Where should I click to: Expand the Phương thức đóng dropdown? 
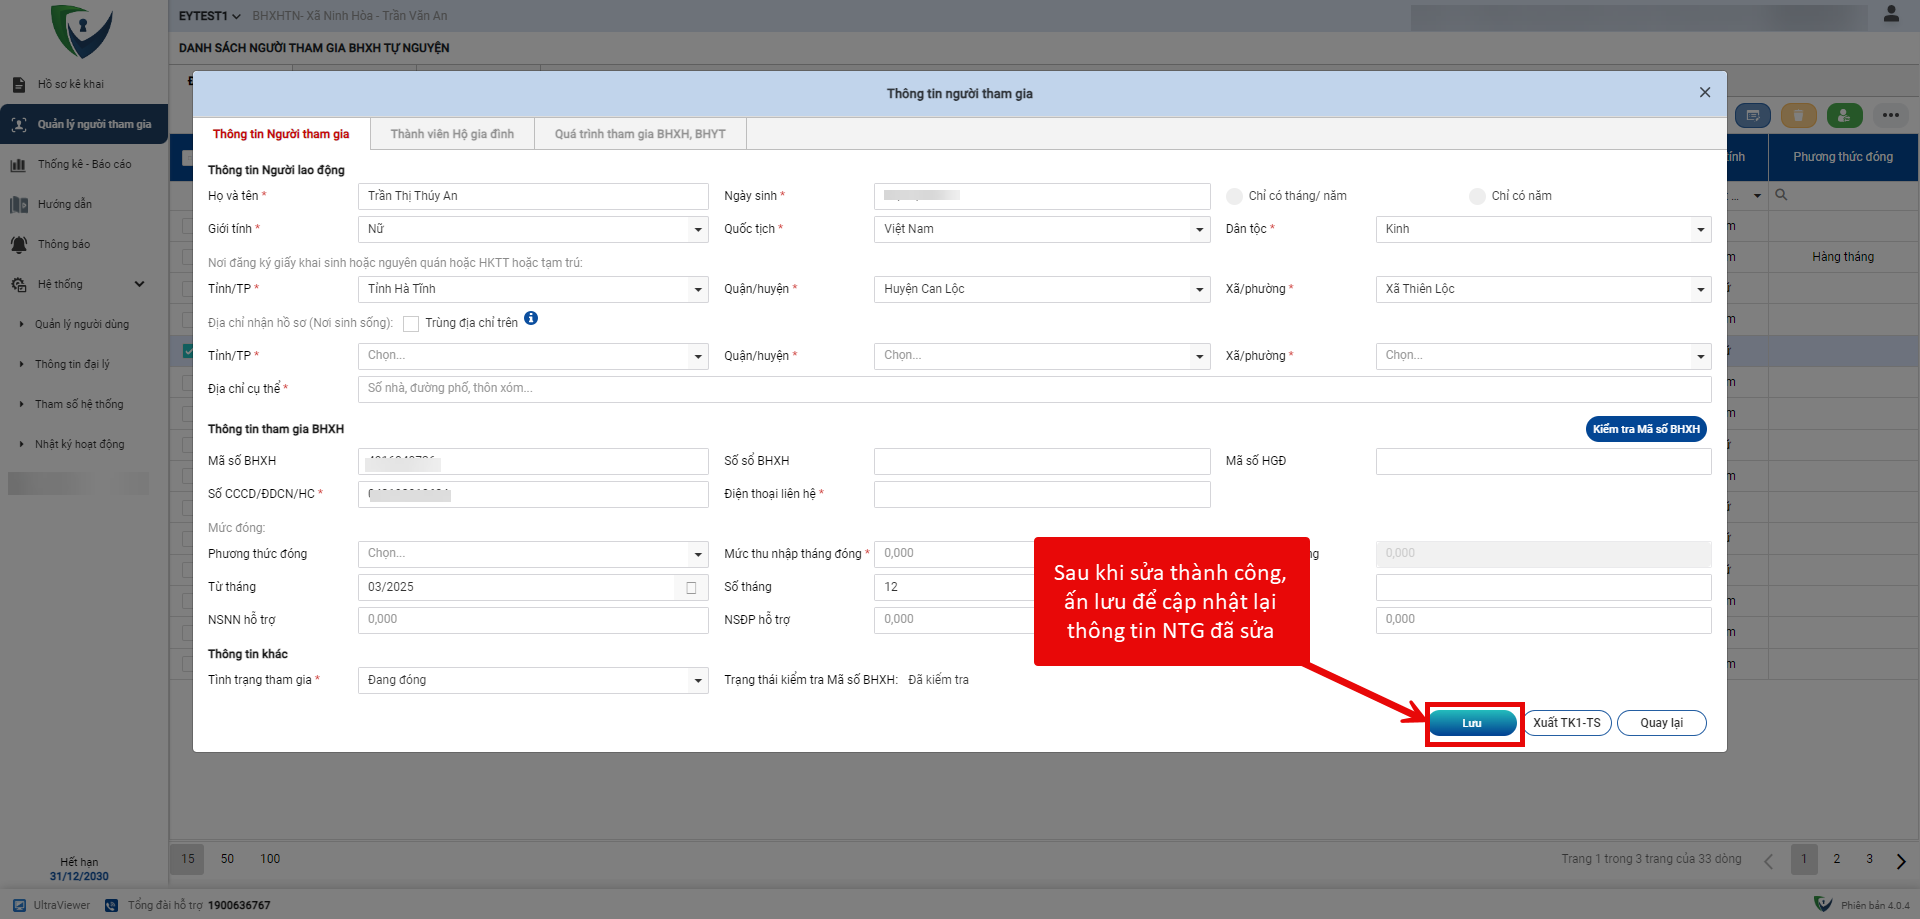coord(698,554)
